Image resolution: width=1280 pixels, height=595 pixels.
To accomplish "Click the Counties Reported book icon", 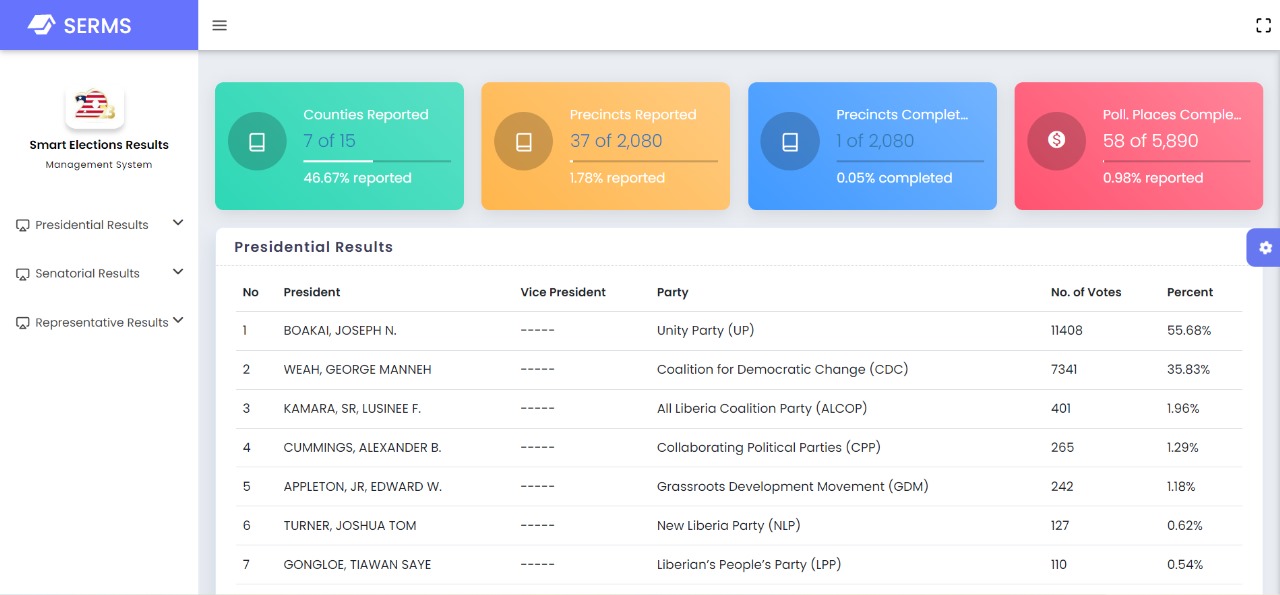I will 257,142.
